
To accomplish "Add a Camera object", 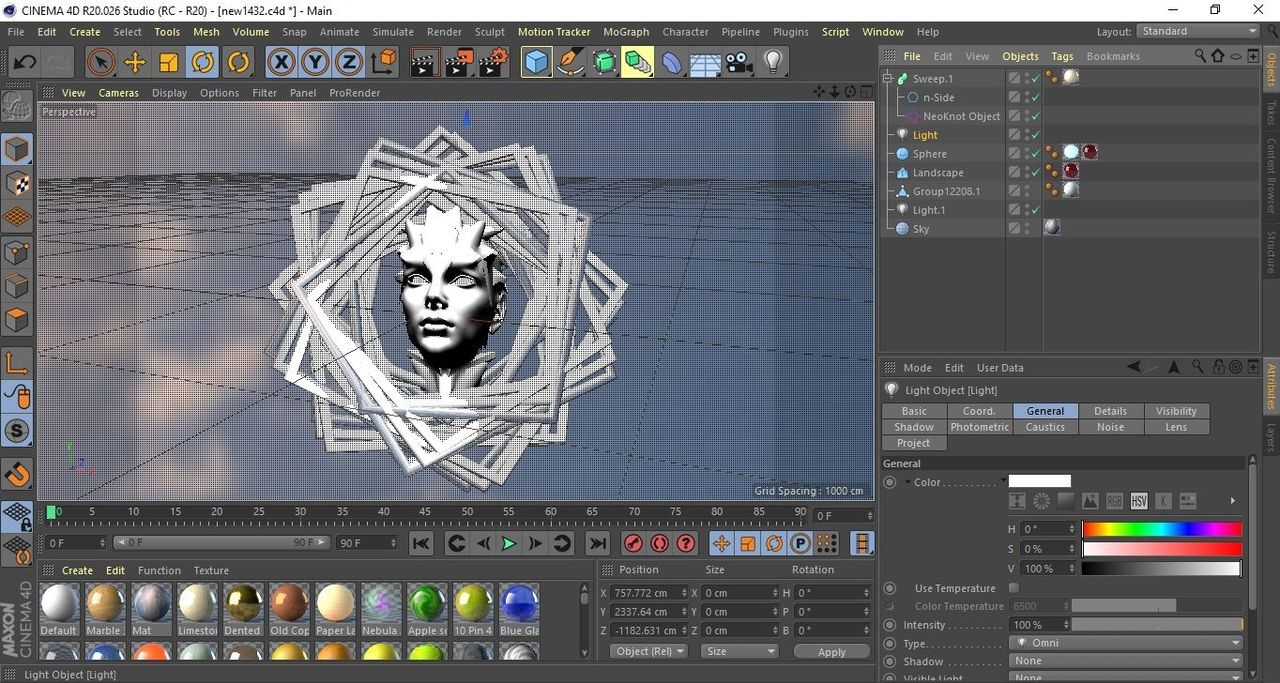I will [x=739, y=62].
